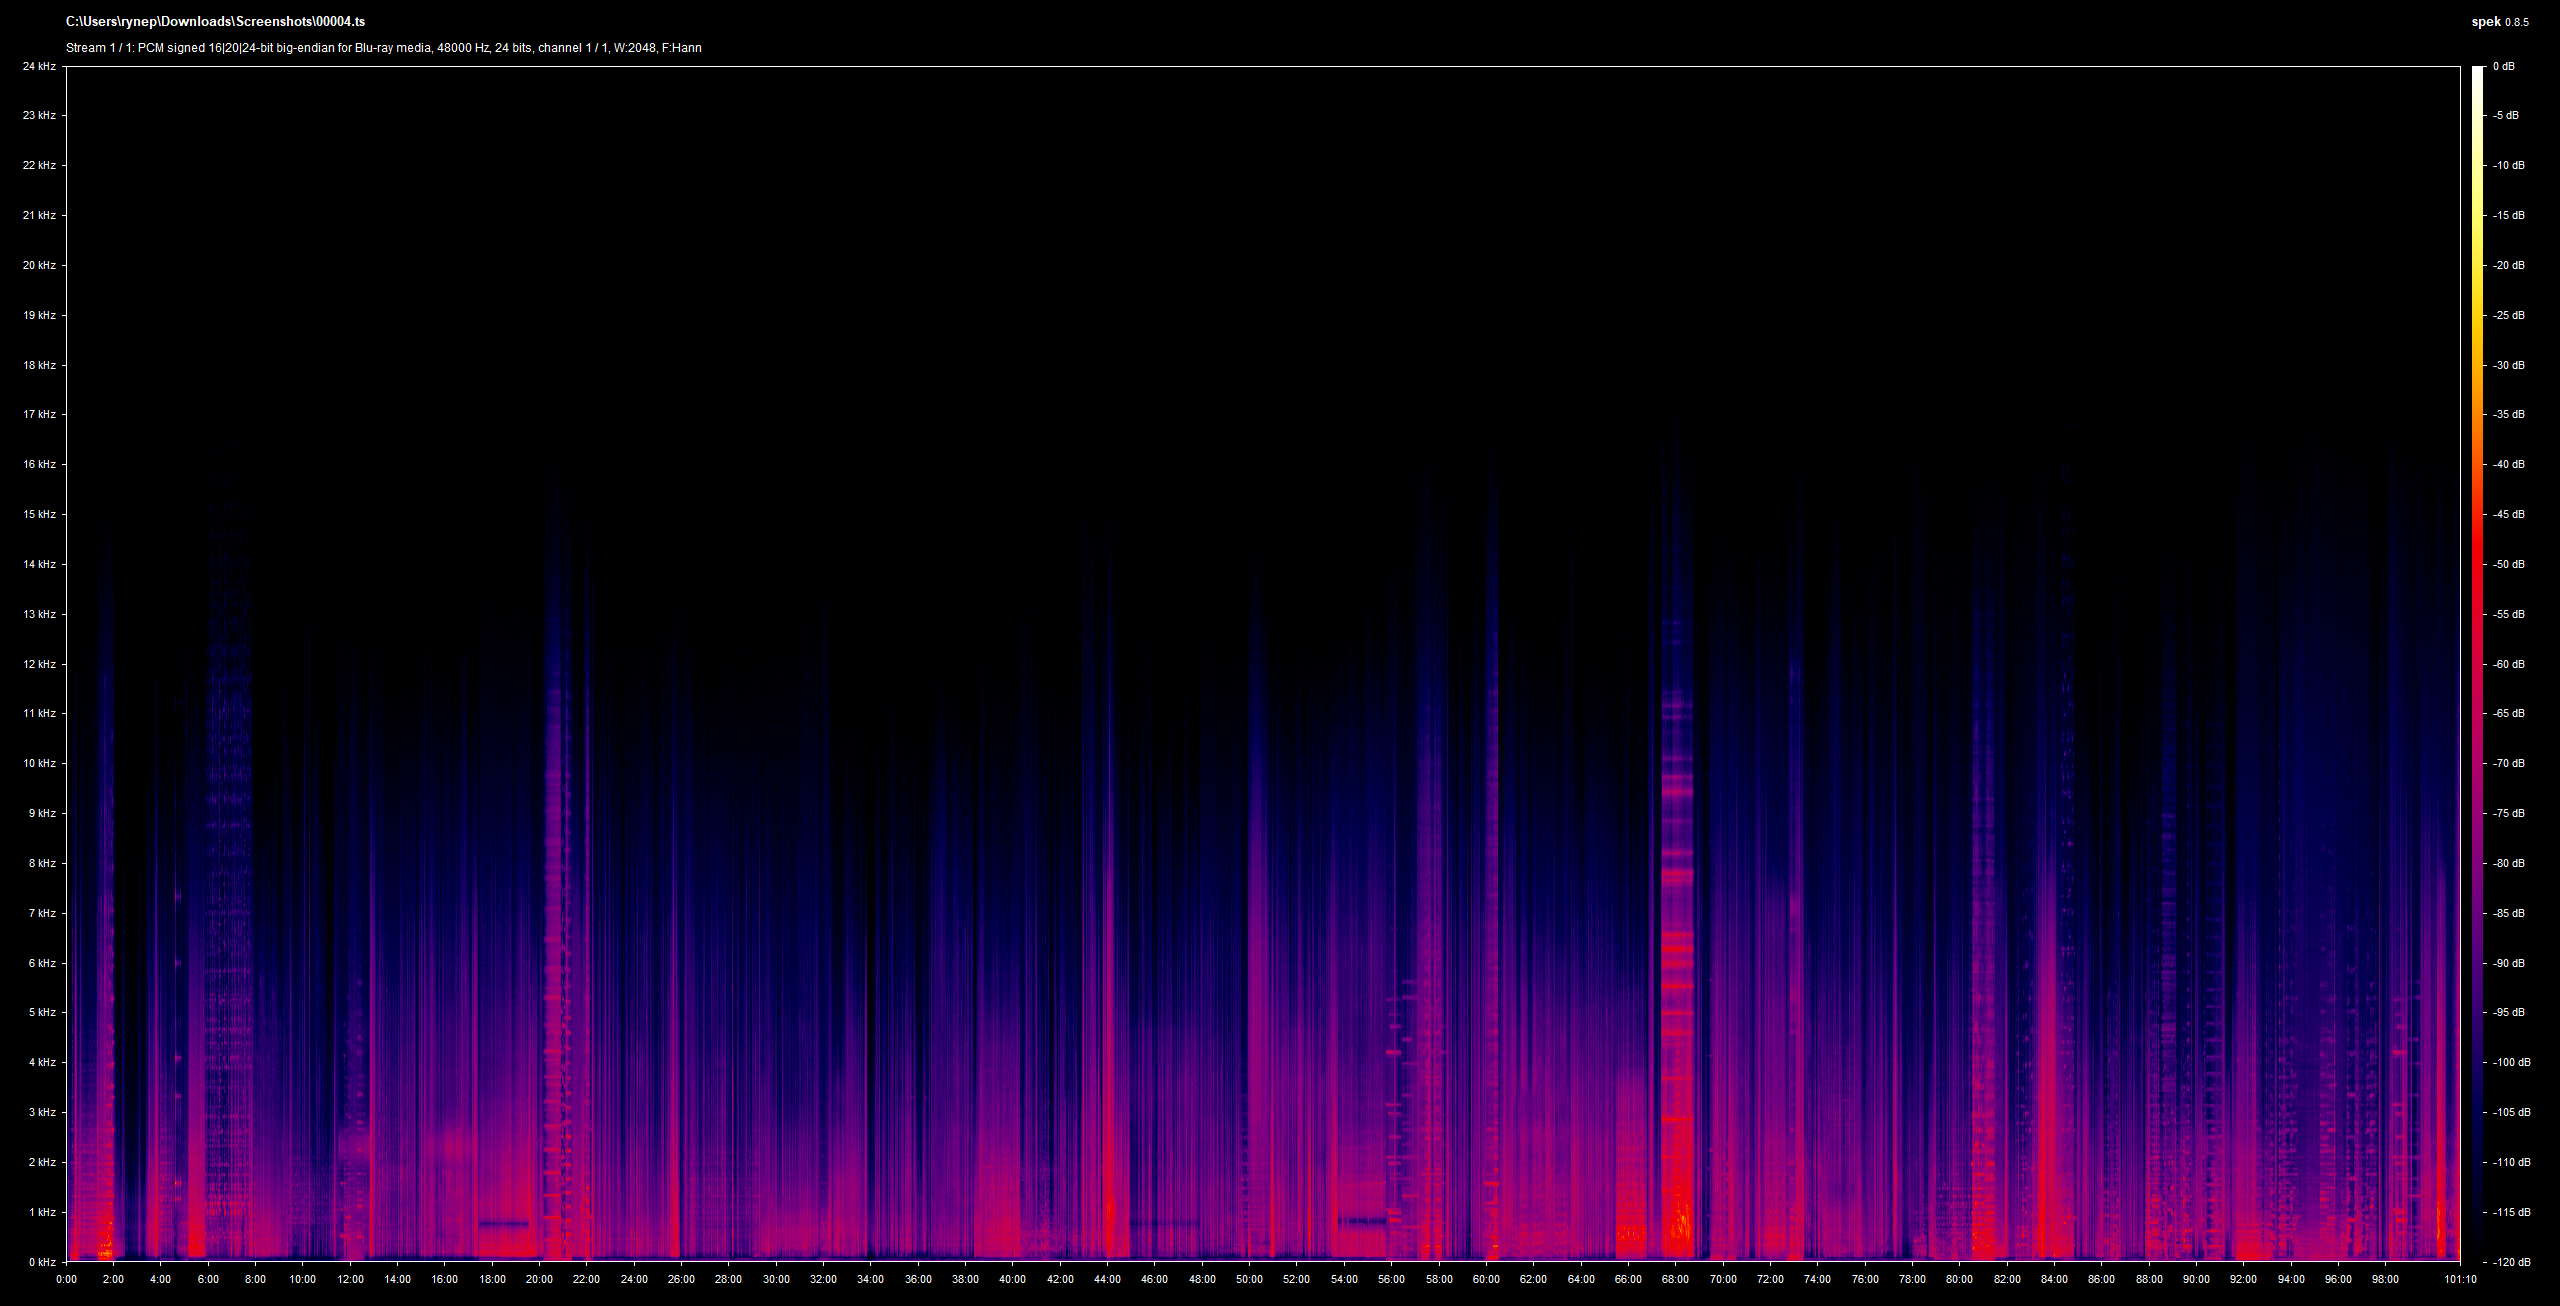Click the 0:00 time axis label

(67, 1279)
